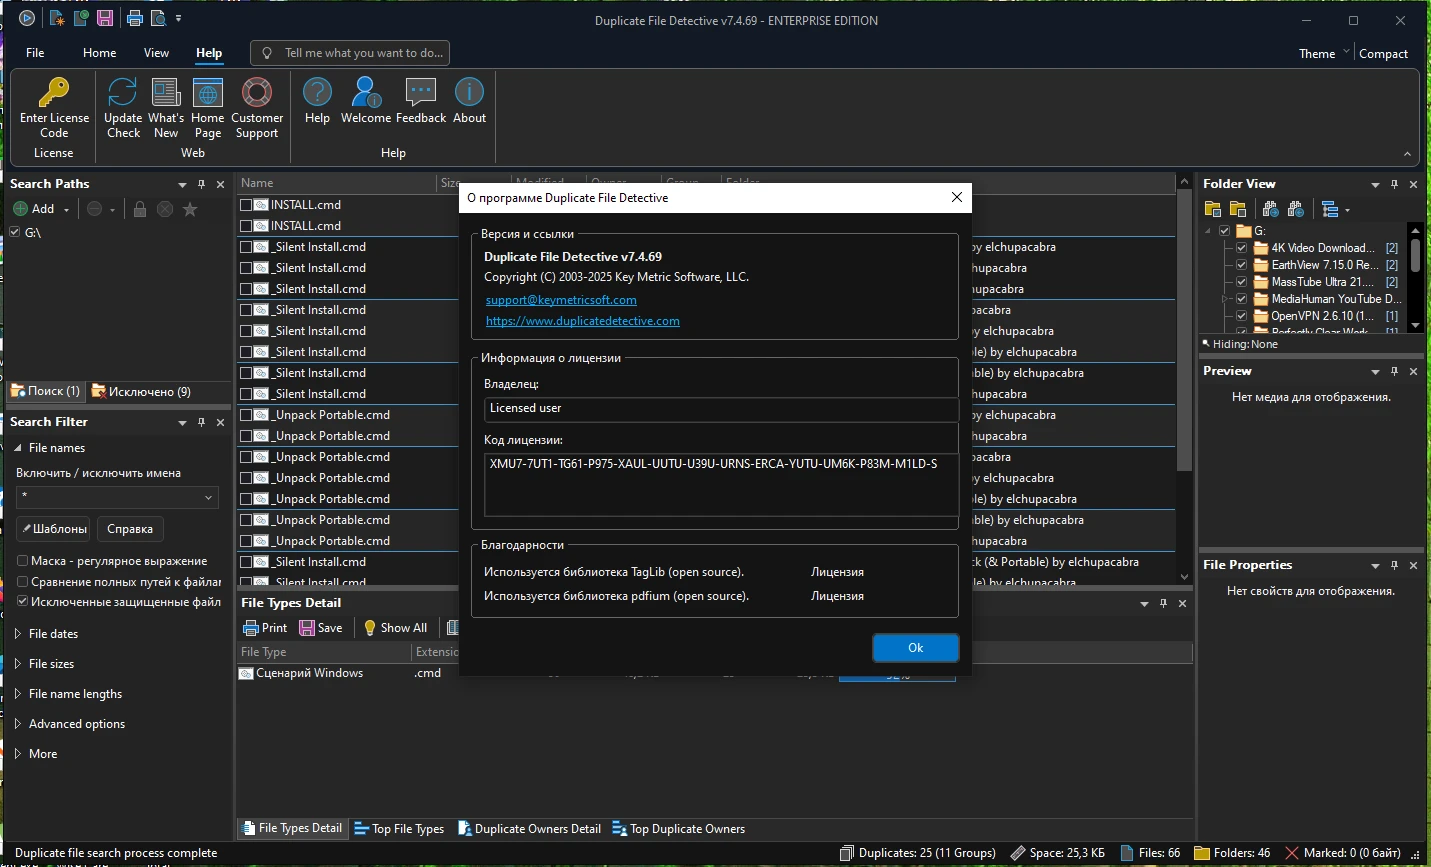Enable the 'Маска - регулярное выражение' checkbox

(x=23, y=561)
